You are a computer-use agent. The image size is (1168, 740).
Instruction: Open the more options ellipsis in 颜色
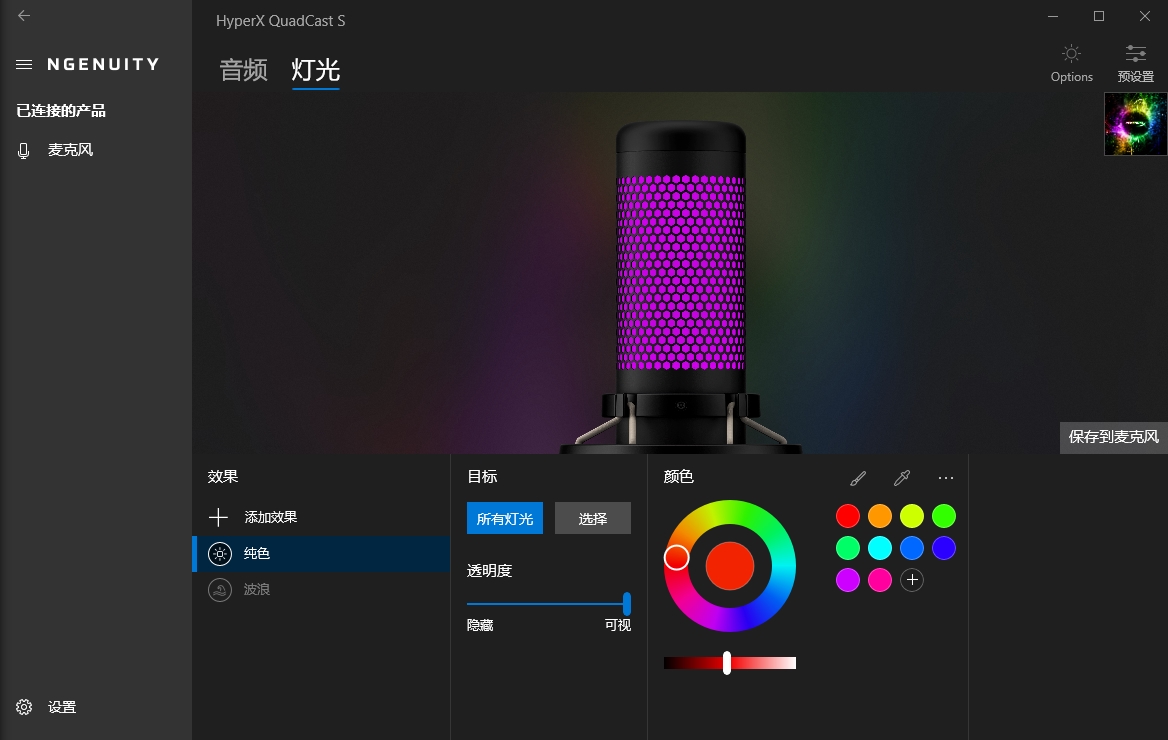point(946,478)
